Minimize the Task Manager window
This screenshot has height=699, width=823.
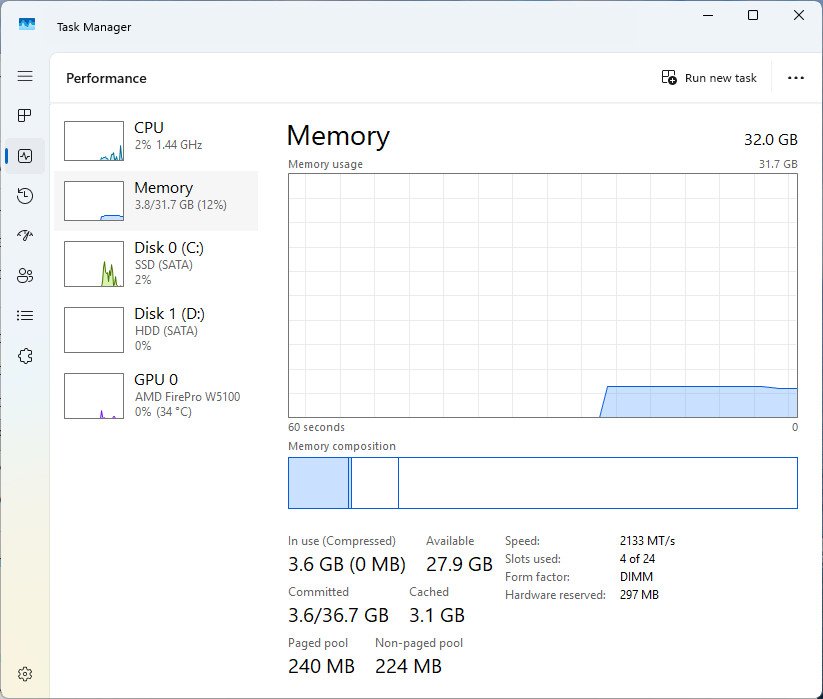(708, 15)
